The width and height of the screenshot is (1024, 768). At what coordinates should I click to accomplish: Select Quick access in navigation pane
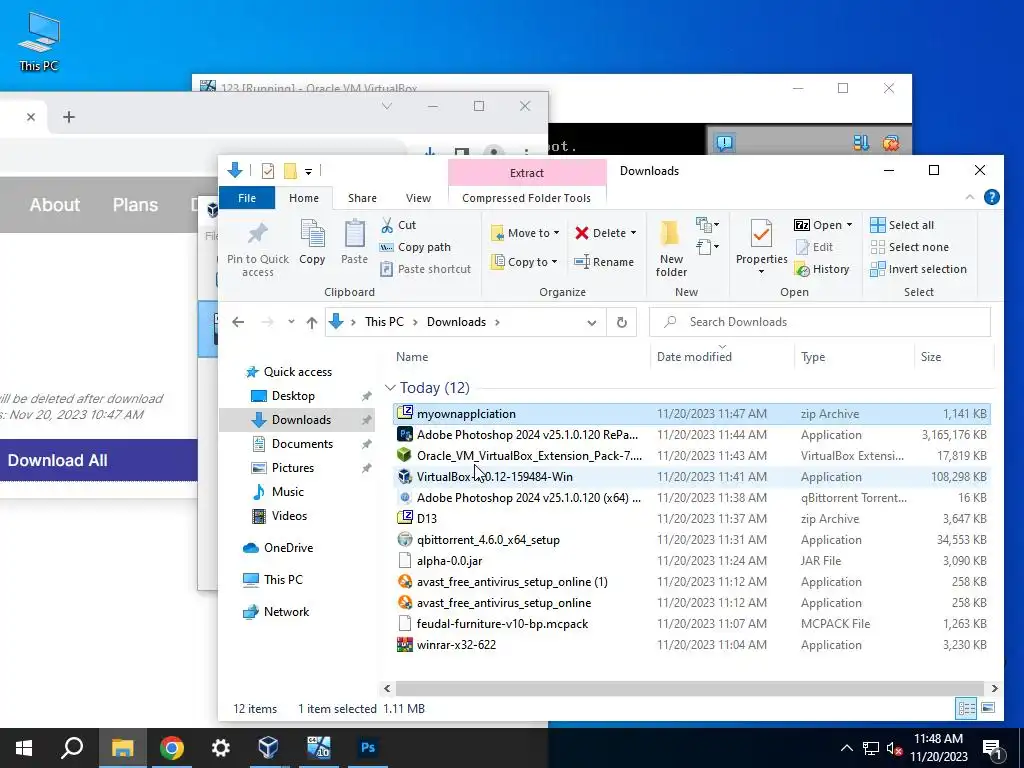pyautogui.click(x=297, y=372)
